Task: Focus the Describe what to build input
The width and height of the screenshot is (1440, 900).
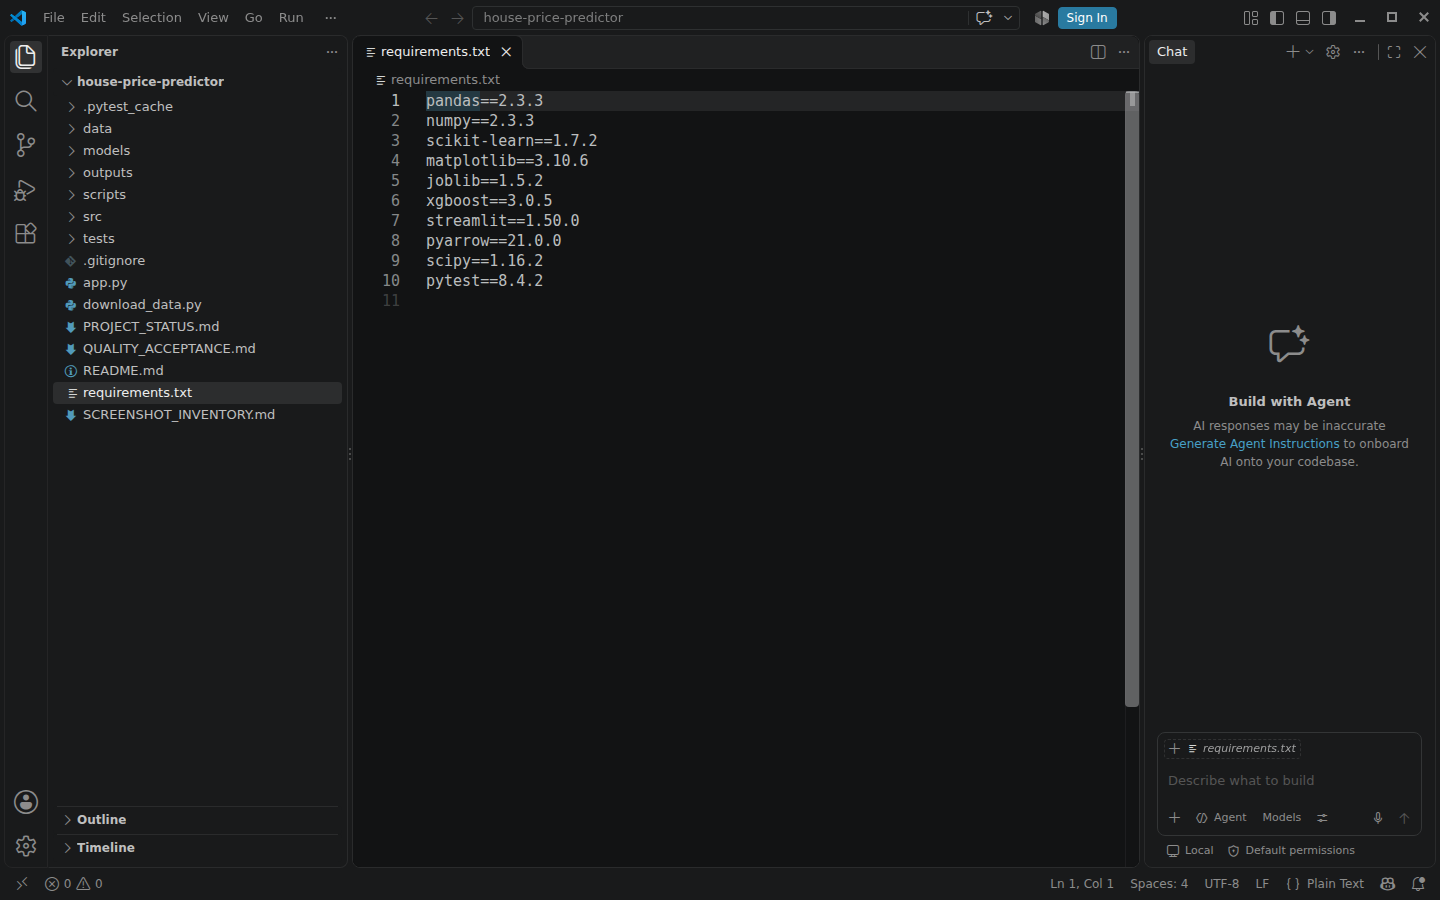Action: (x=1289, y=781)
